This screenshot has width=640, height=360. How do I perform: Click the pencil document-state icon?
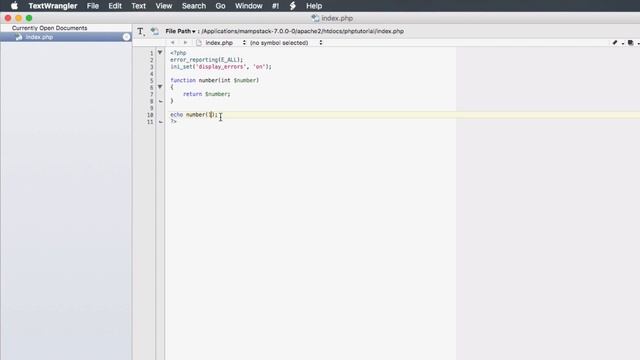(x=615, y=42)
